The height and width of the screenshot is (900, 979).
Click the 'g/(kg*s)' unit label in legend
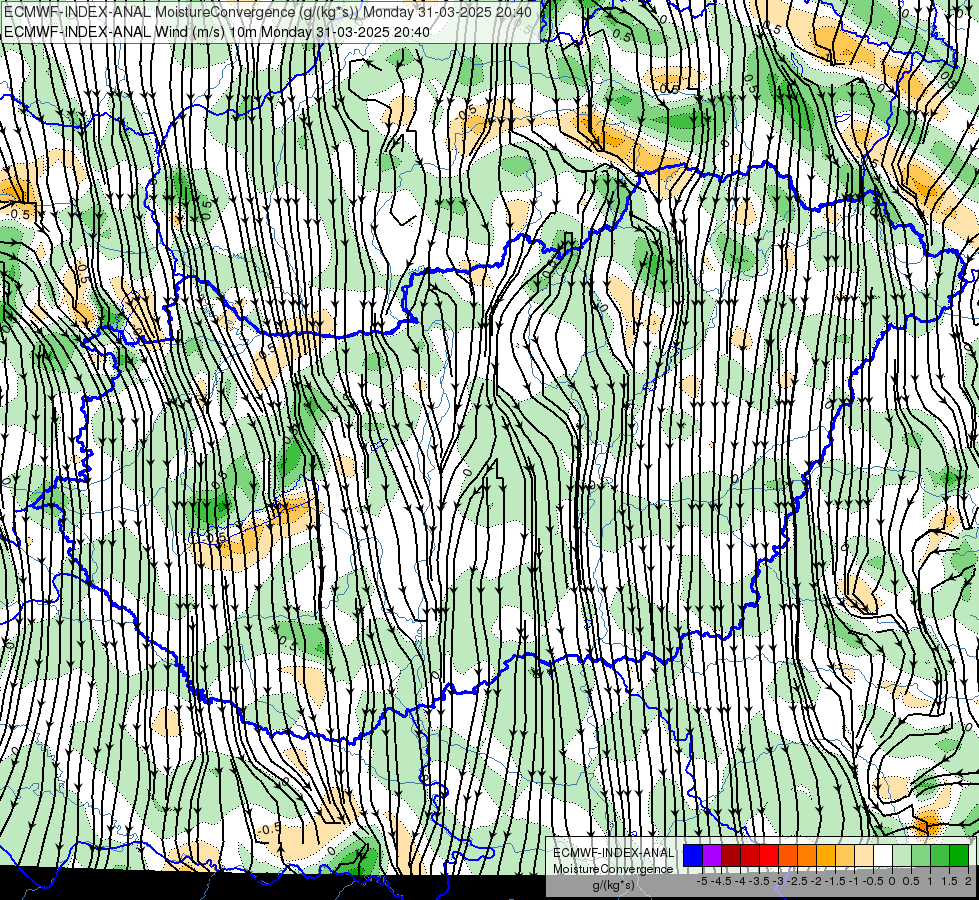pyautogui.click(x=613, y=885)
